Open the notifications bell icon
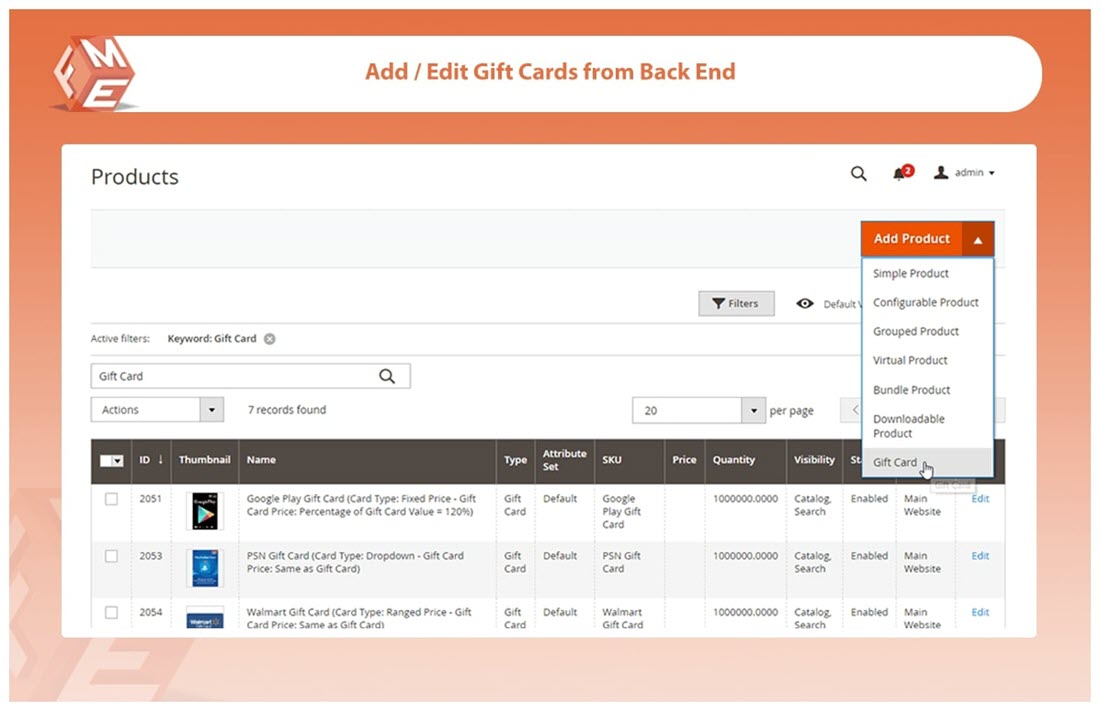The height and width of the screenshot is (711, 1100). pos(900,174)
